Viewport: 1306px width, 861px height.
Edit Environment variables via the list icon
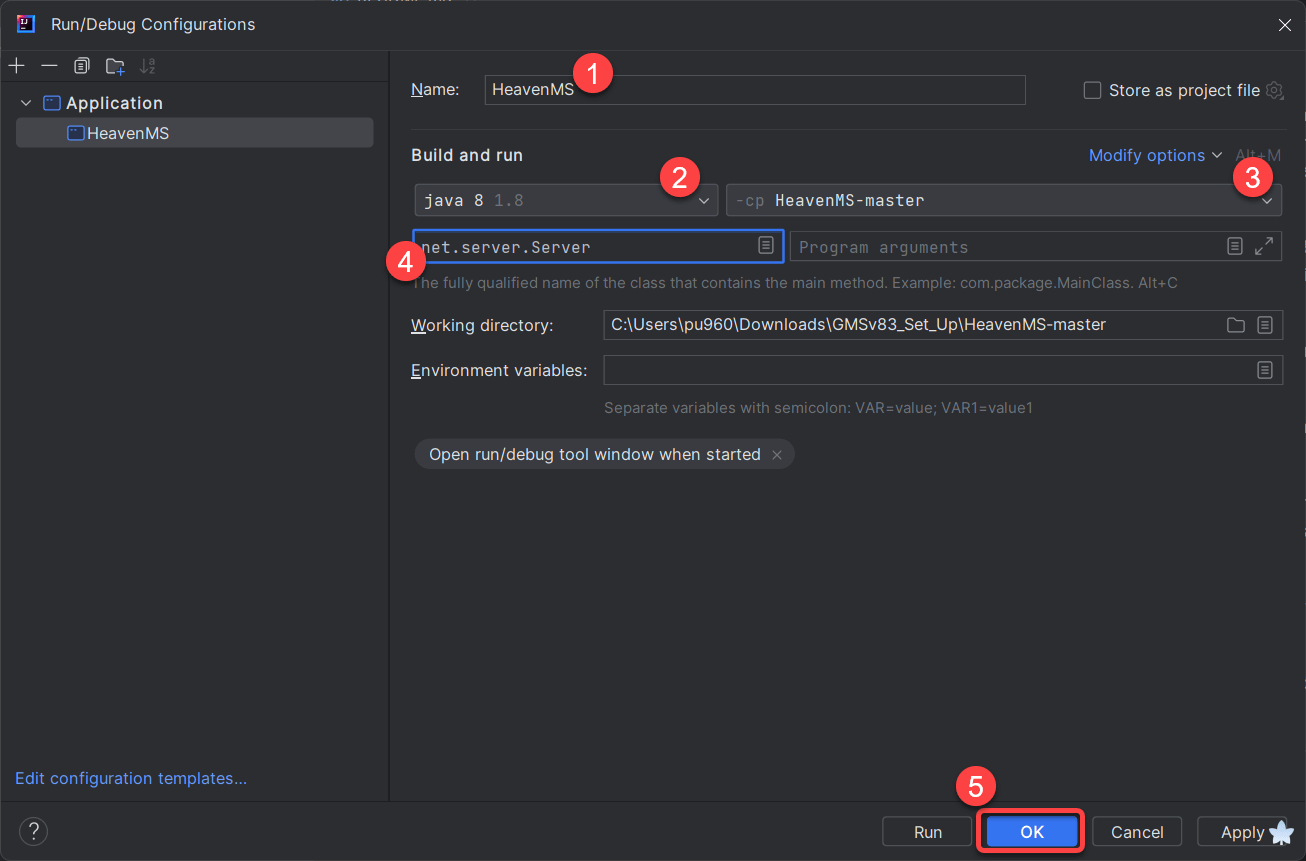click(1265, 370)
